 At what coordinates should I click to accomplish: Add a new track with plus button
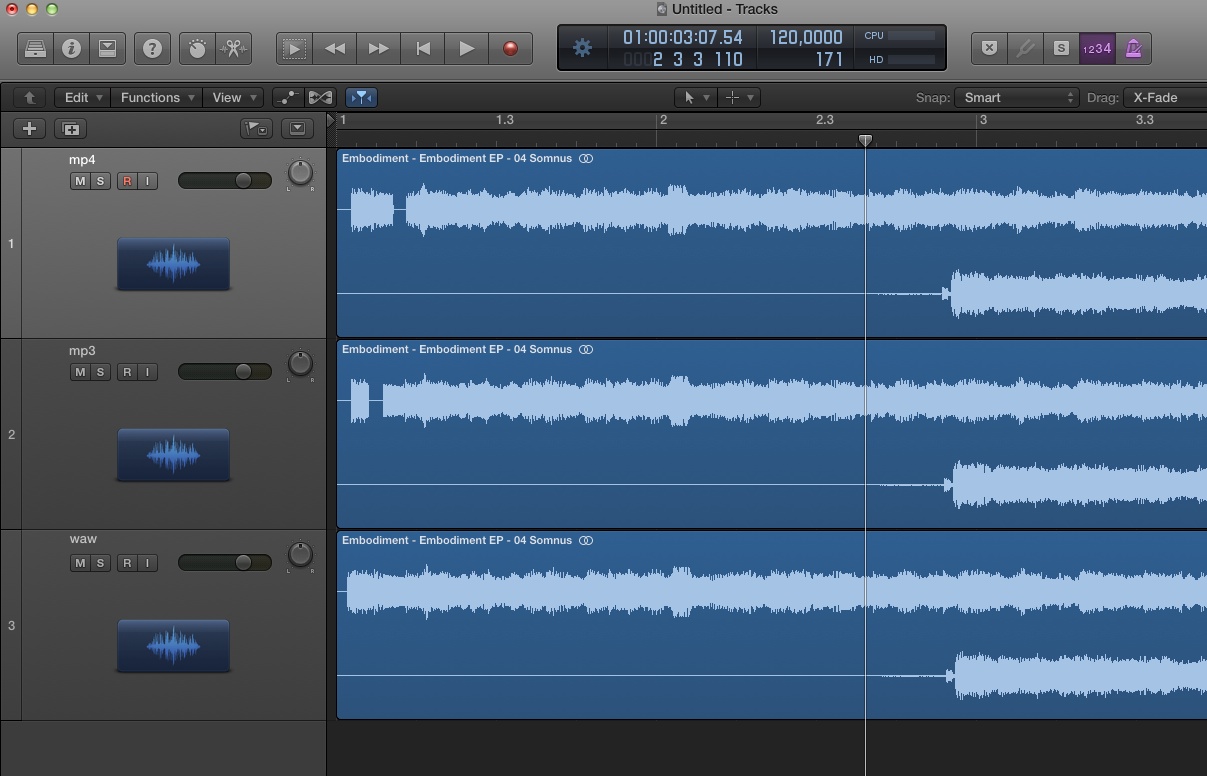(x=29, y=128)
